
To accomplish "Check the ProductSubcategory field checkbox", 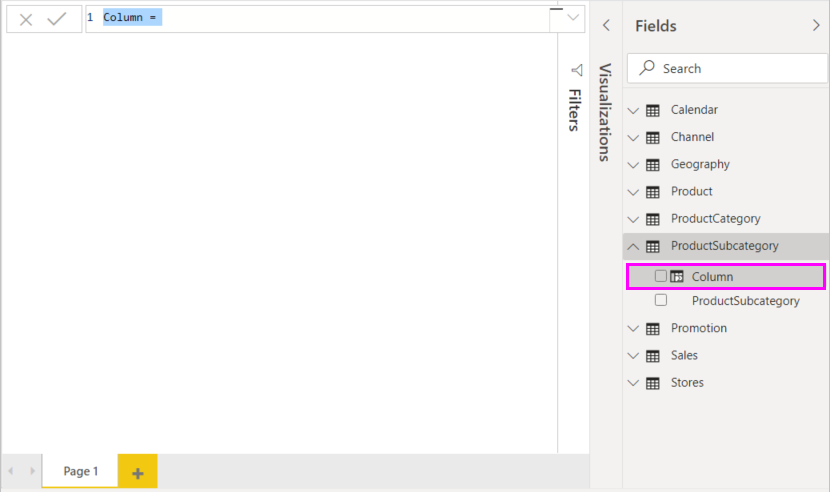I will [661, 300].
